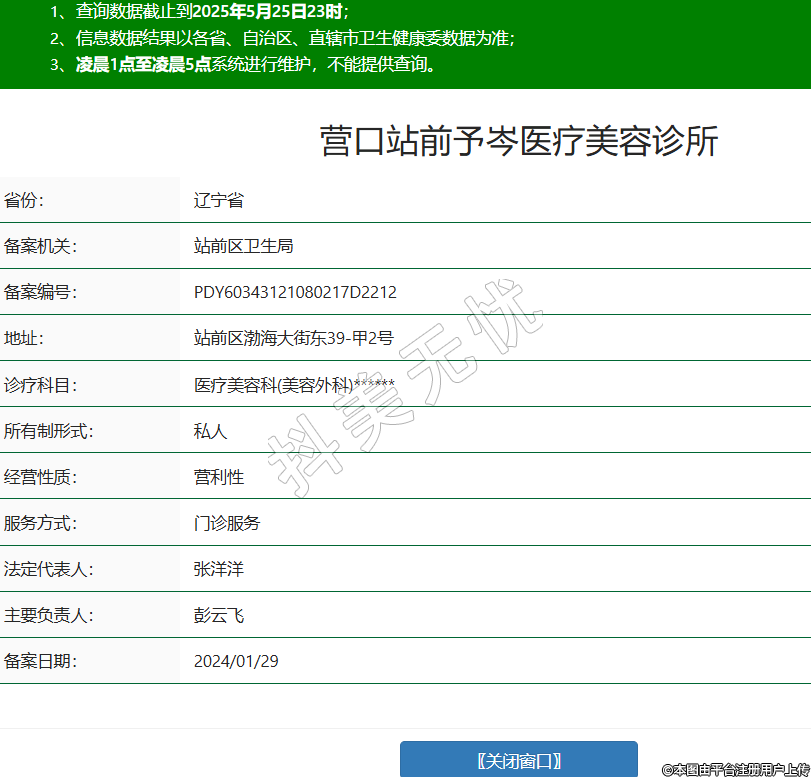
Task: Select the province value 辽宁省
Action: (218, 200)
